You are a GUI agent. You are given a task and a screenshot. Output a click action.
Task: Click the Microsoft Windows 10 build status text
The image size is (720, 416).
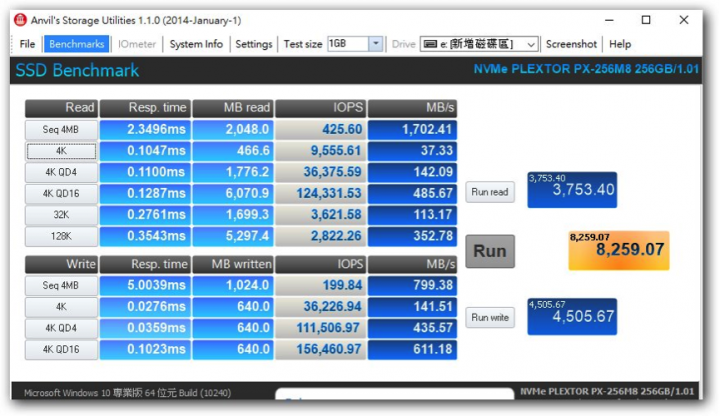pos(127,393)
